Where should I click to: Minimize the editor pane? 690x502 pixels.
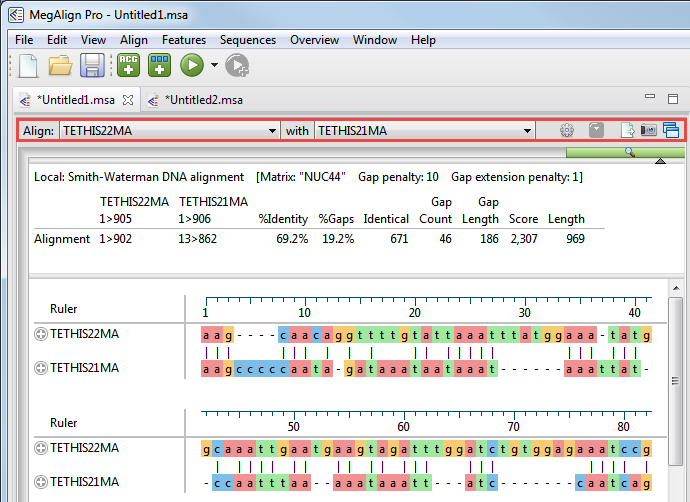click(x=650, y=96)
